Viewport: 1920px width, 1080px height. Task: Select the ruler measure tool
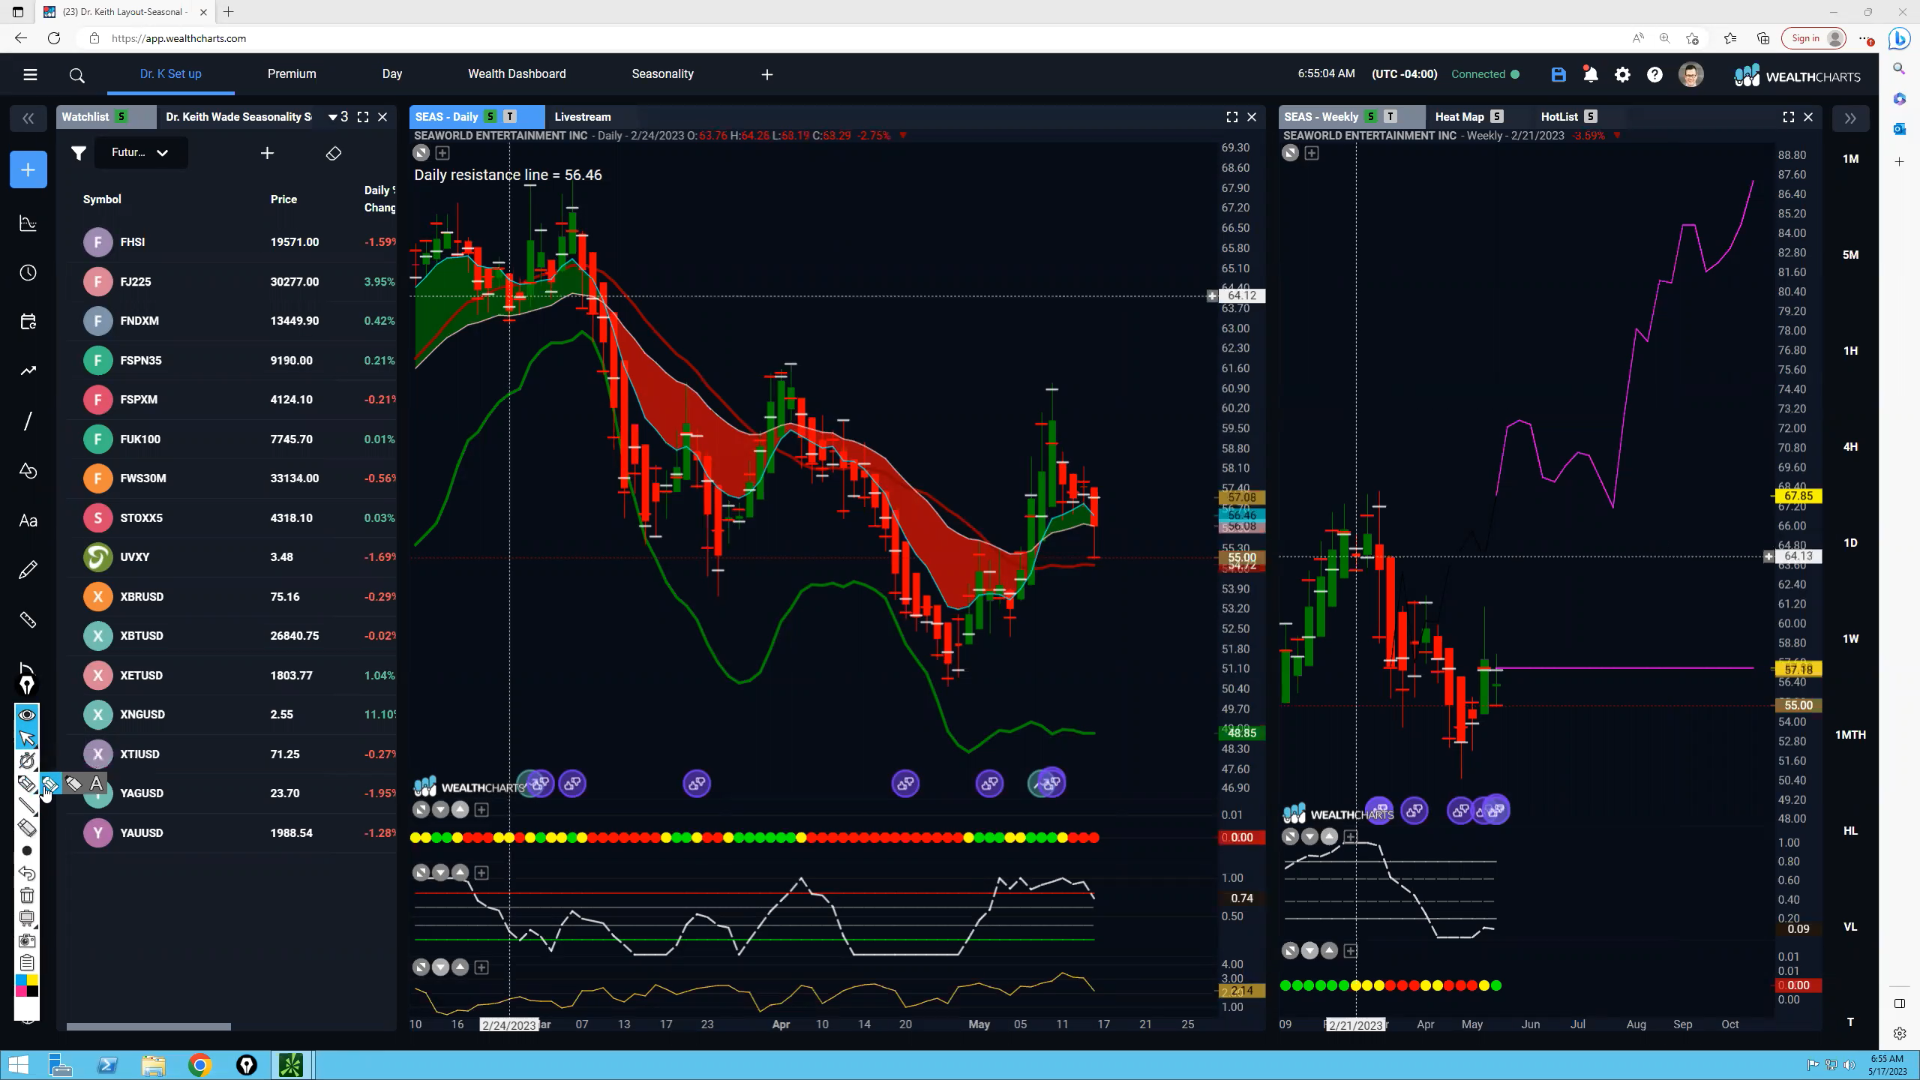click(28, 620)
